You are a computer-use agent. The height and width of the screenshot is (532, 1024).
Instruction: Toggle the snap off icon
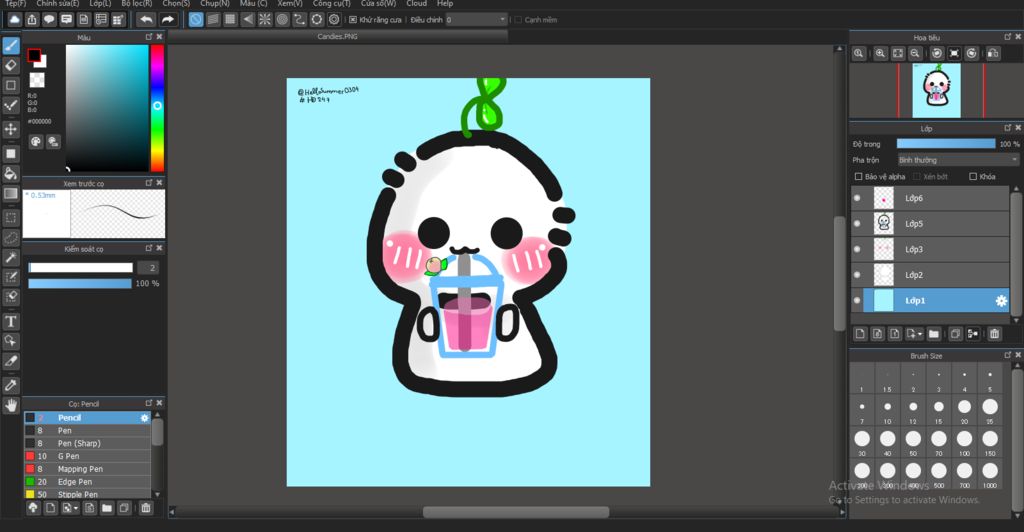[196, 20]
